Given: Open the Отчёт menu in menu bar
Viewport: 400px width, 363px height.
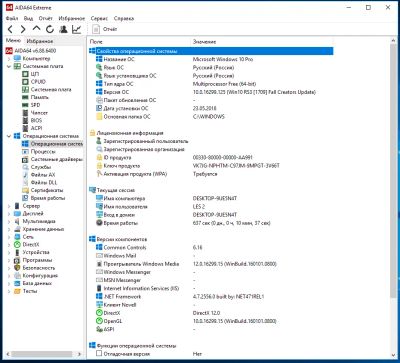Looking at the screenshot, I should [x=46, y=18].
